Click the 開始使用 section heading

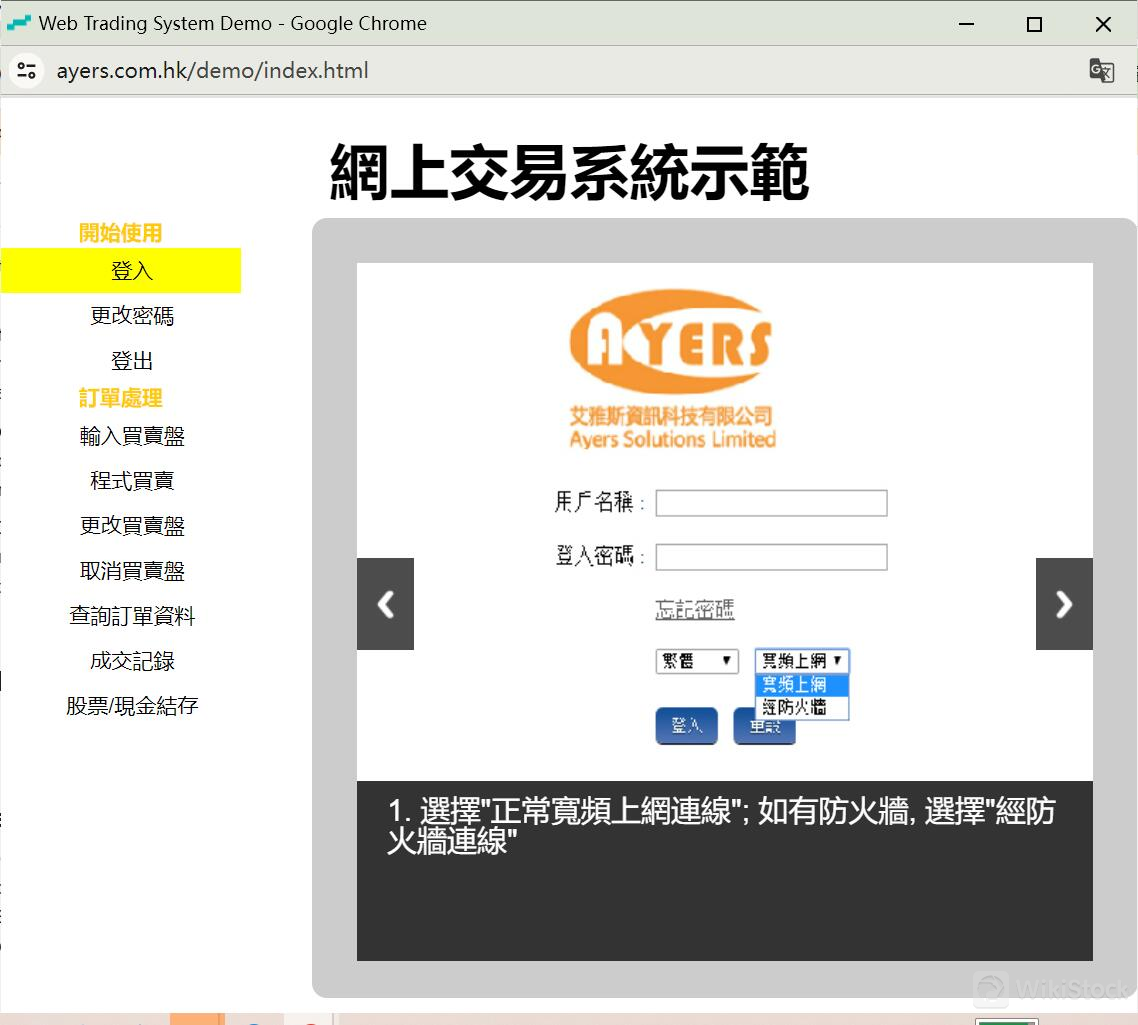[x=120, y=233]
